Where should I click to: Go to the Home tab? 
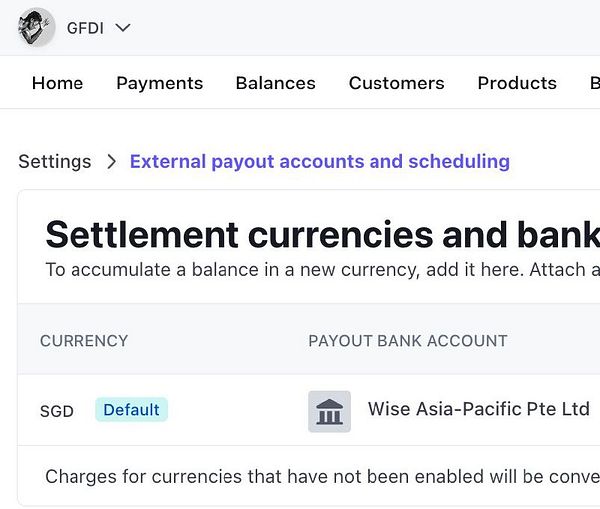click(57, 83)
